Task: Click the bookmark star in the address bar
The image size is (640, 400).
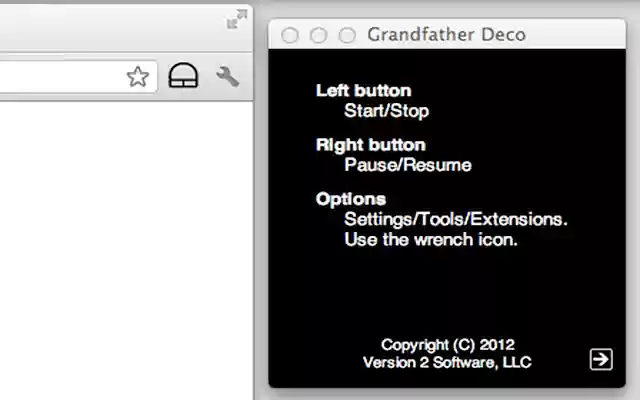Action: click(x=138, y=77)
